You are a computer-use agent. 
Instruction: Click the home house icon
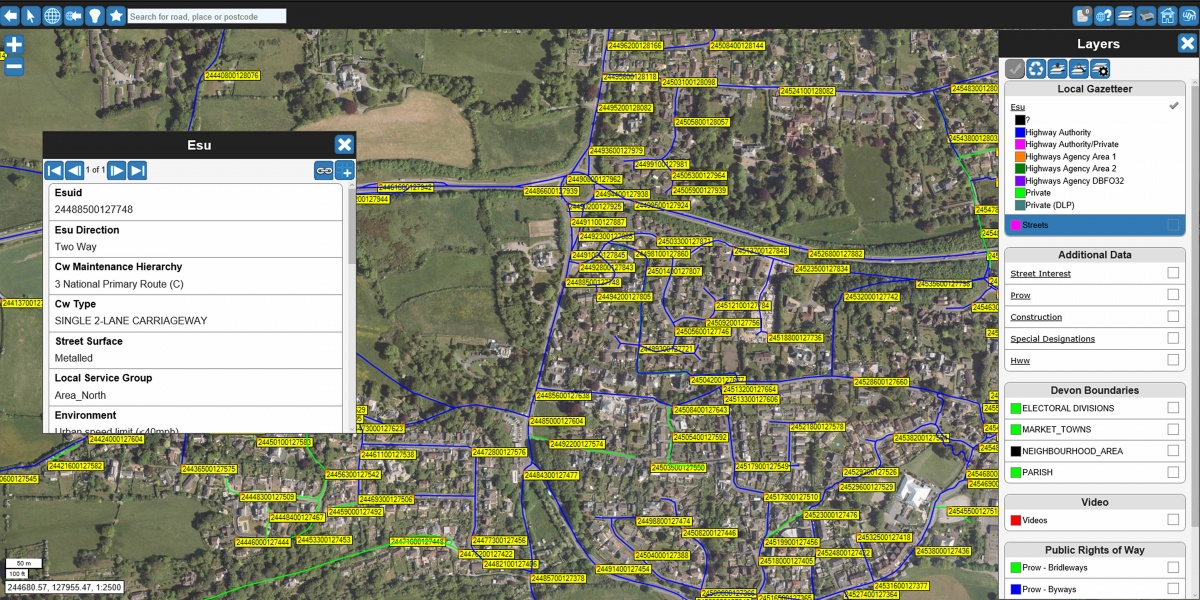pos(1167,15)
